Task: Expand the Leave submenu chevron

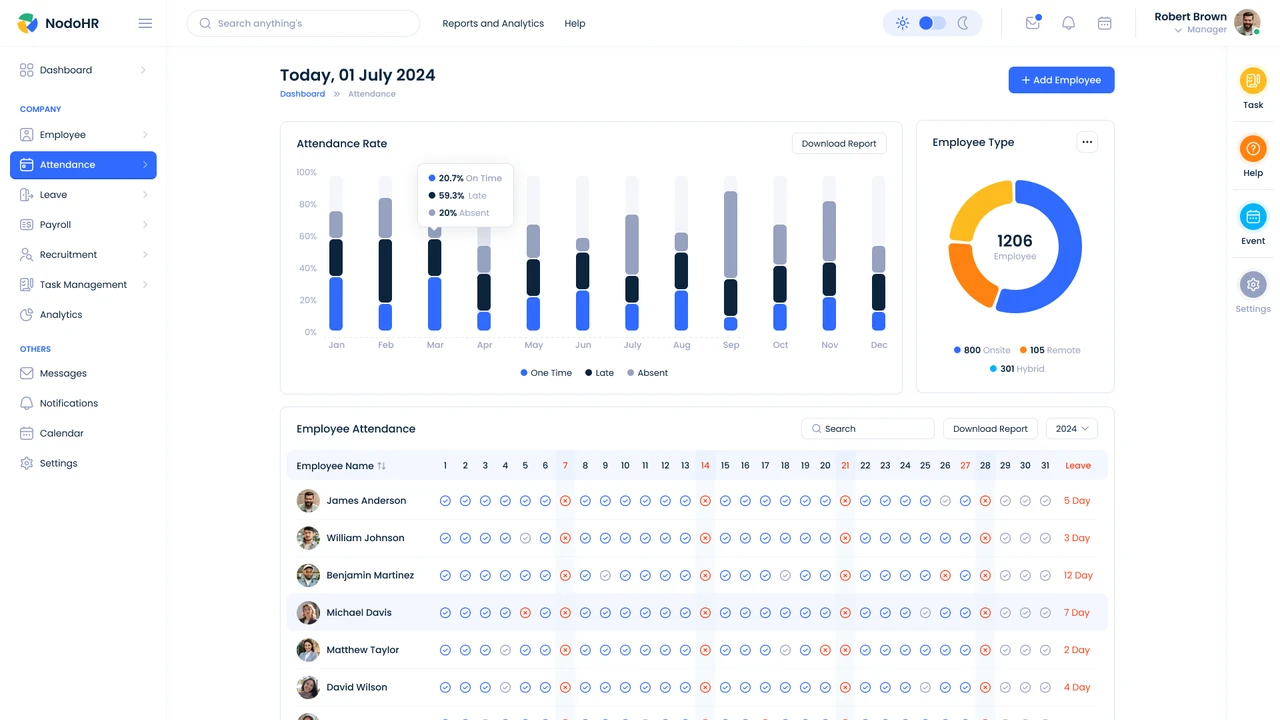Action: click(145, 195)
